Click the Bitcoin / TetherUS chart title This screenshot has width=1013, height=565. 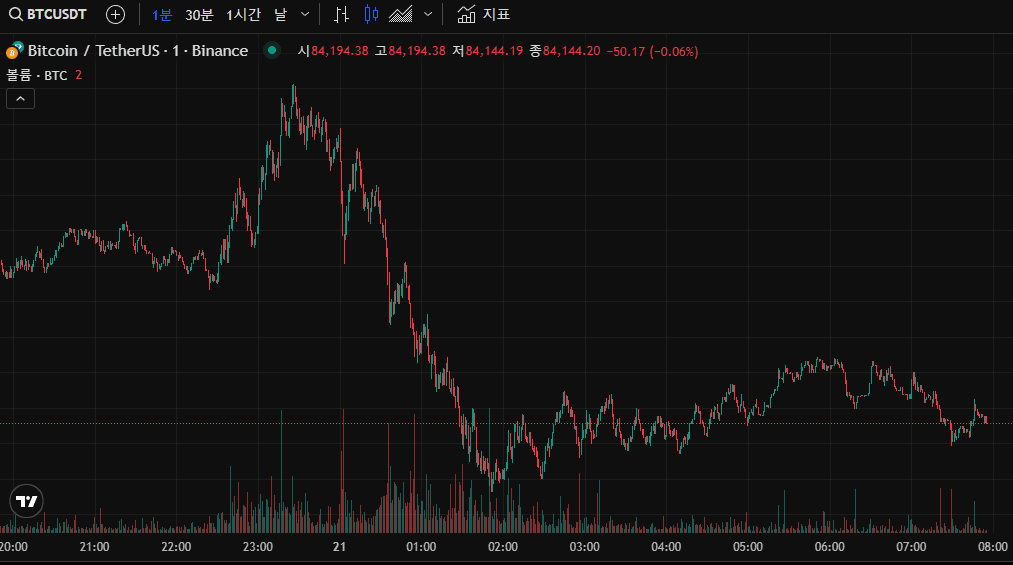click(137, 51)
